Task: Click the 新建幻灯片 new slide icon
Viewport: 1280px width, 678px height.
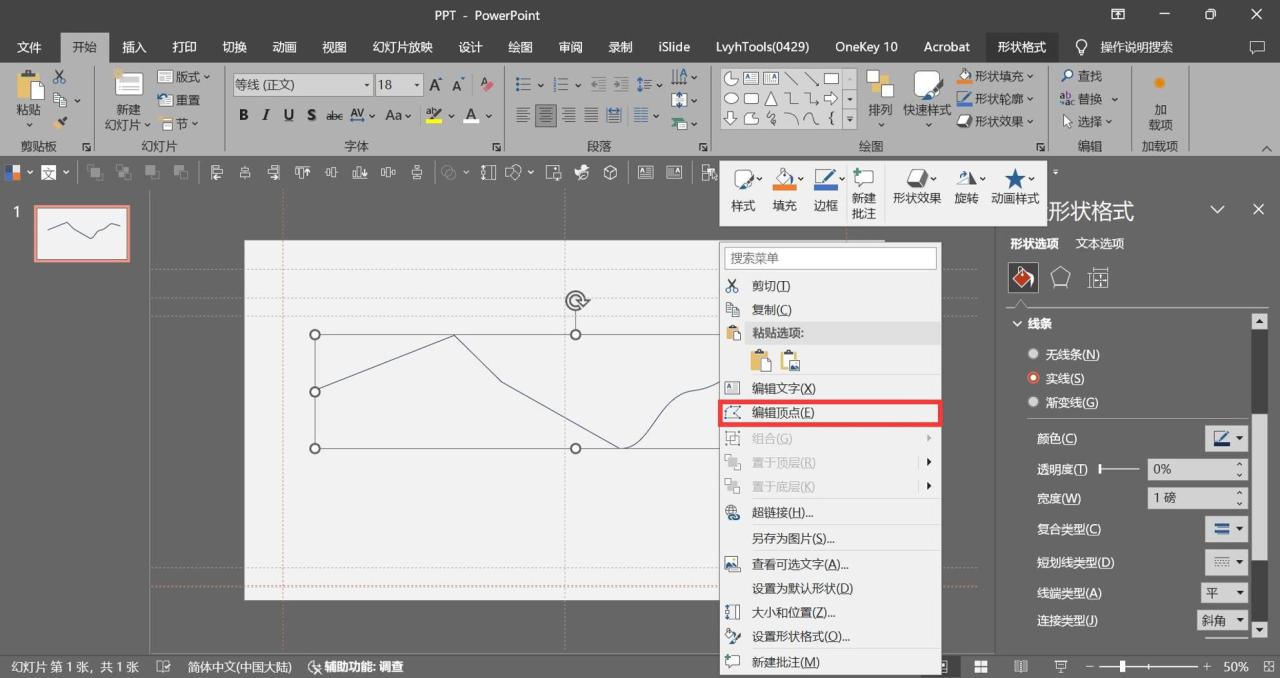Action: tap(128, 88)
